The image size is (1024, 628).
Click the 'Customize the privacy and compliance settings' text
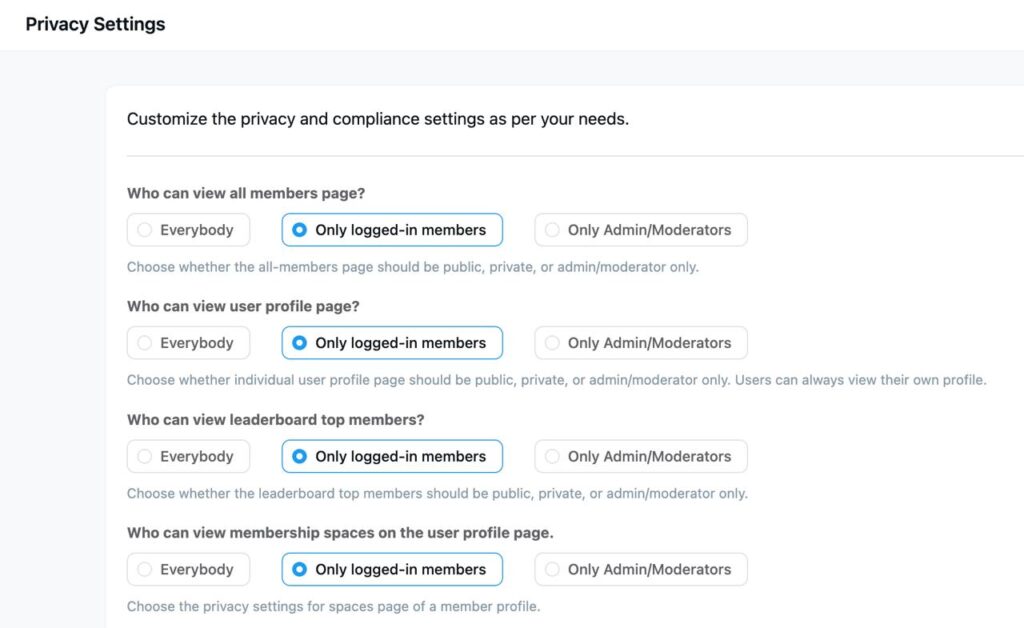[377, 119]
